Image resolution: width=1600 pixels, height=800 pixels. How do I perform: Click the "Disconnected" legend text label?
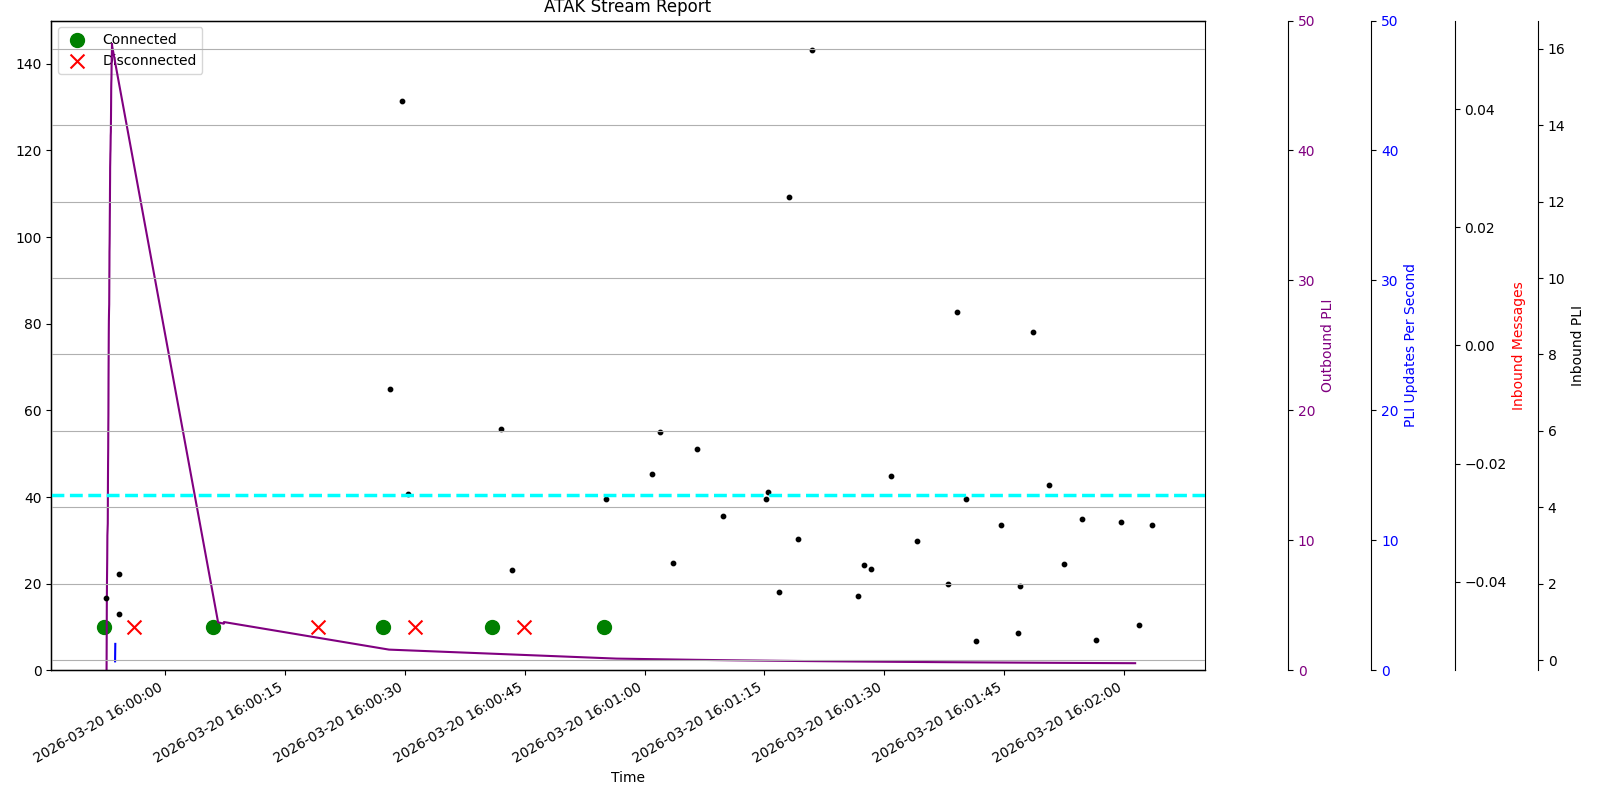coord(150,61)
